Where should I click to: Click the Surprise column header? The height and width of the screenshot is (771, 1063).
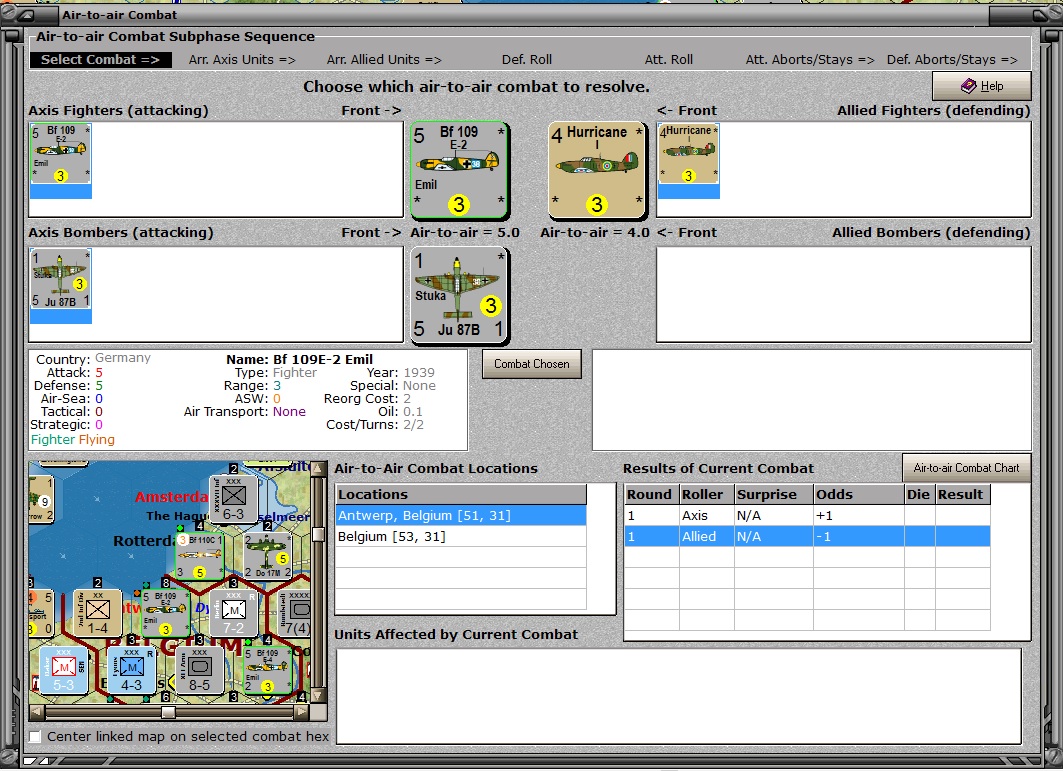point(774,494)
